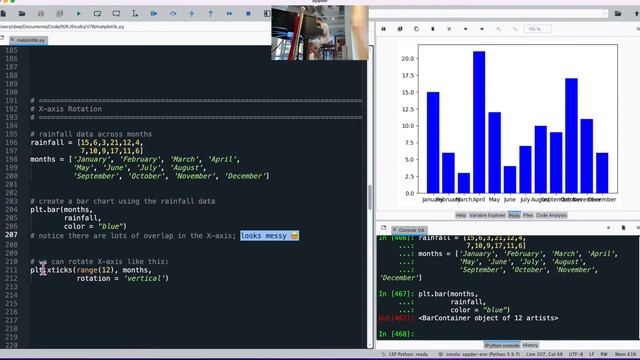Show next plot arrow
Screen dimensions: 640x360
click(482, 29)
